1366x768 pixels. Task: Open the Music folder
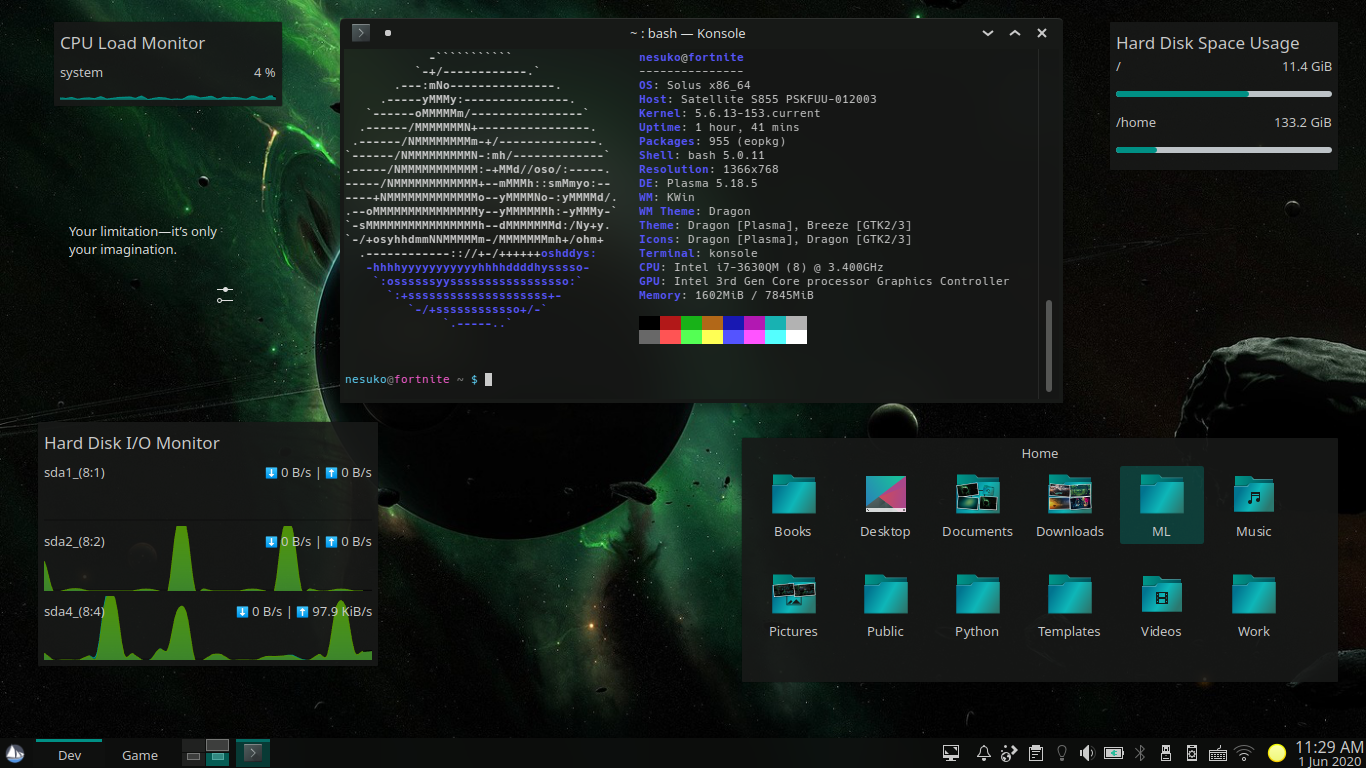point(1253,506)
